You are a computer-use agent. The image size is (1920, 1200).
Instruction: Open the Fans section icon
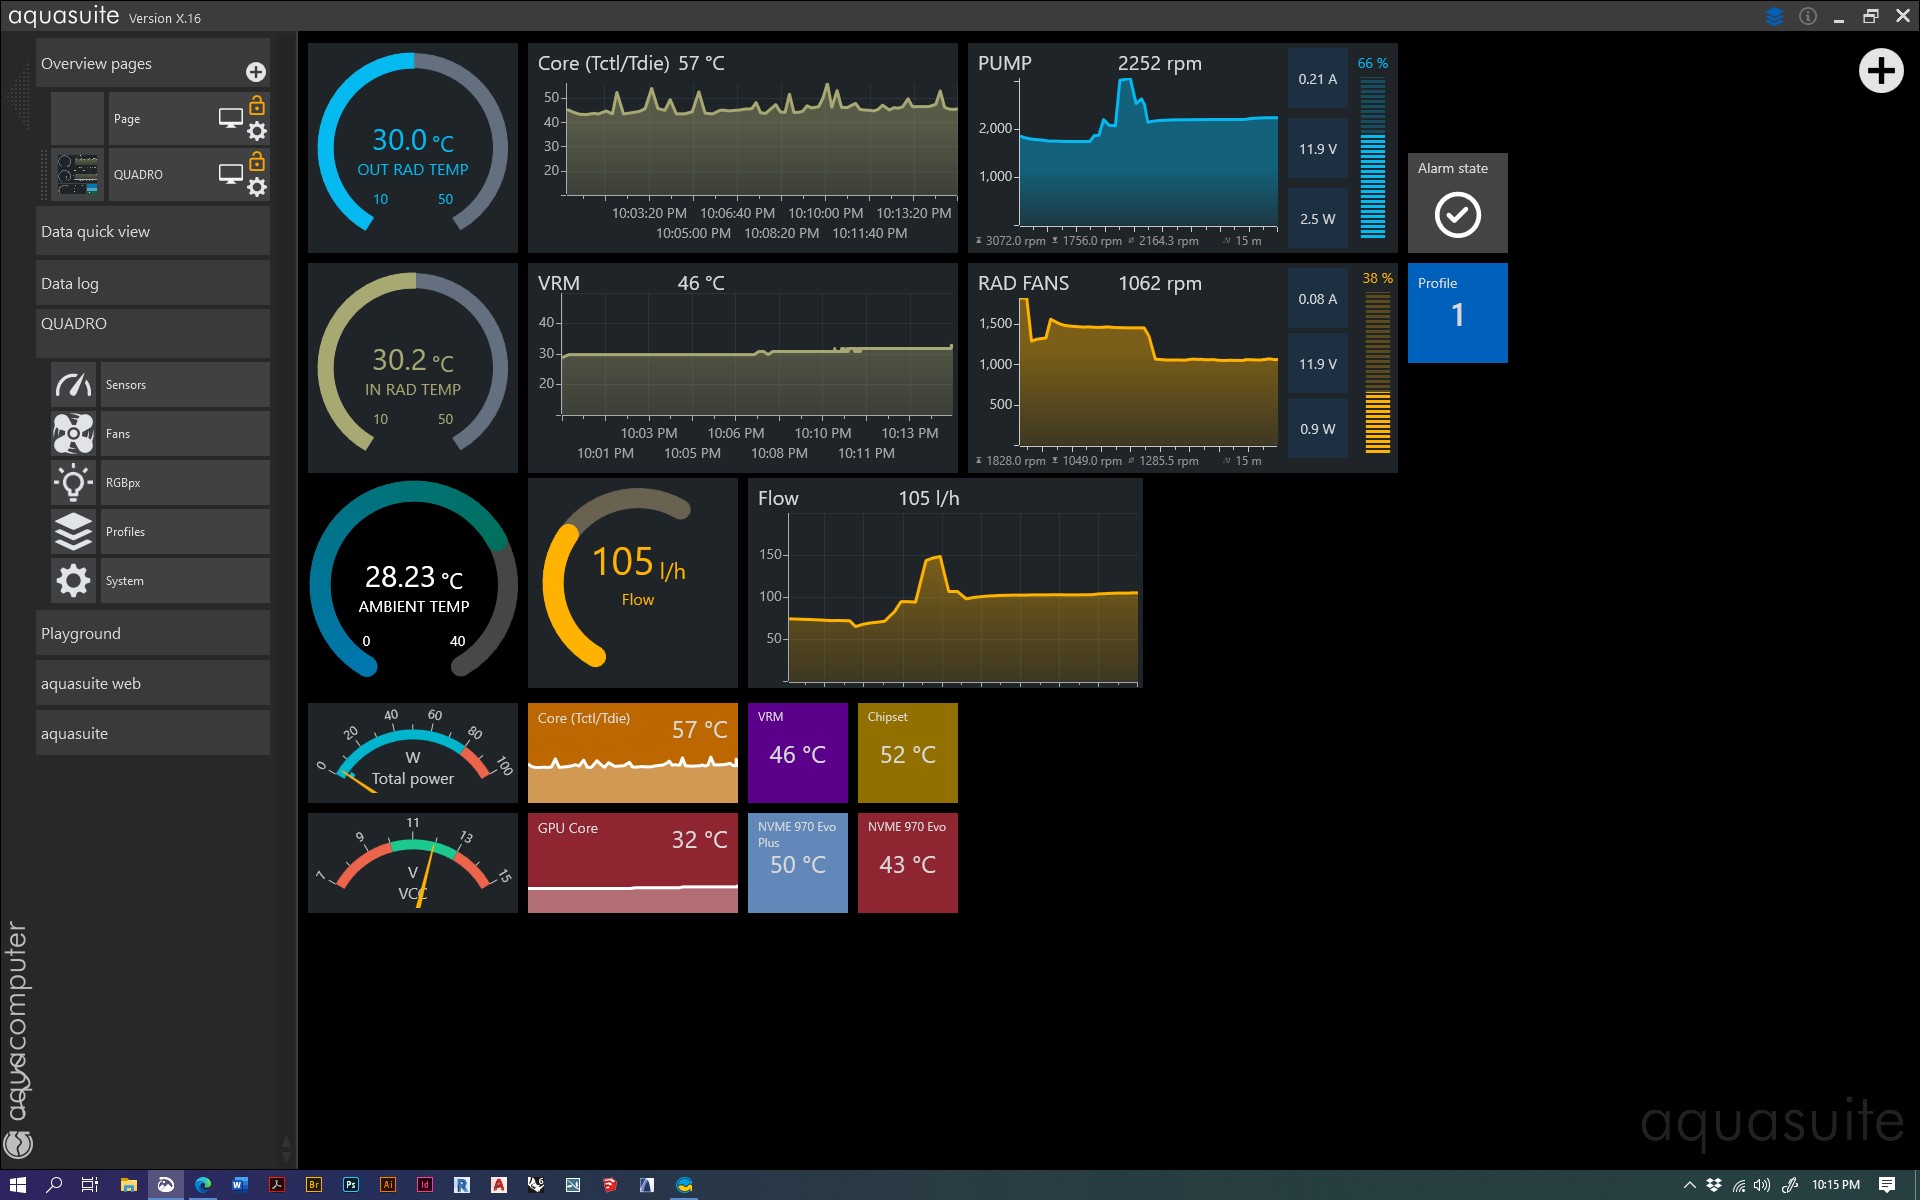73,434
